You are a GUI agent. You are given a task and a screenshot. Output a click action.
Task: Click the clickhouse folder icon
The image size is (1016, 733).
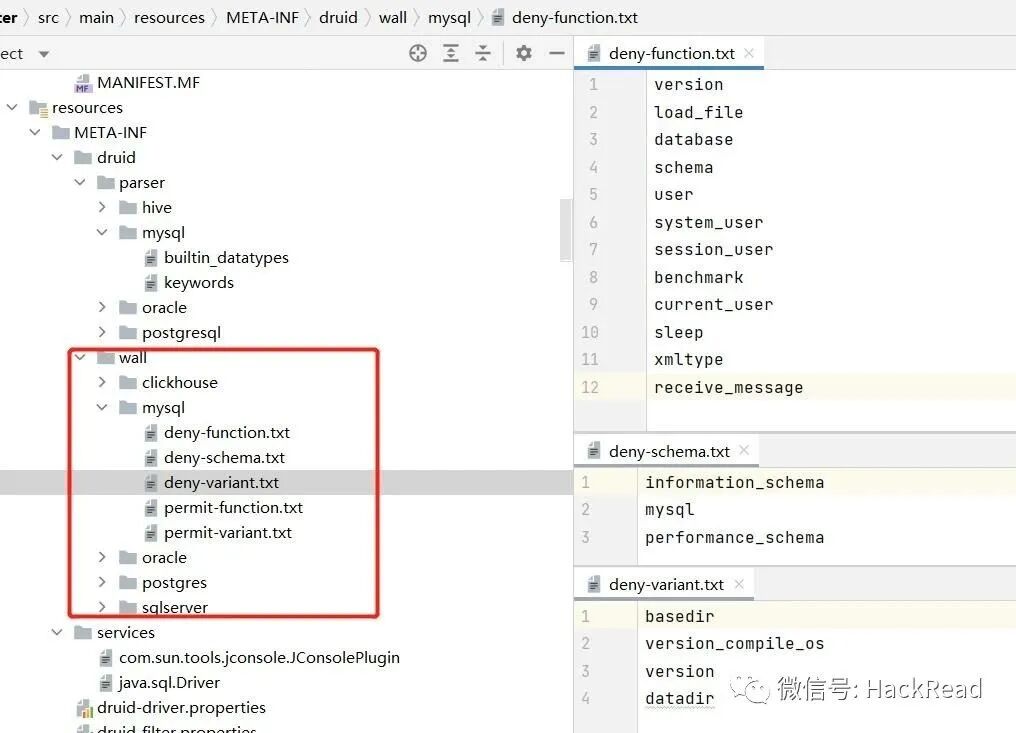128,382
